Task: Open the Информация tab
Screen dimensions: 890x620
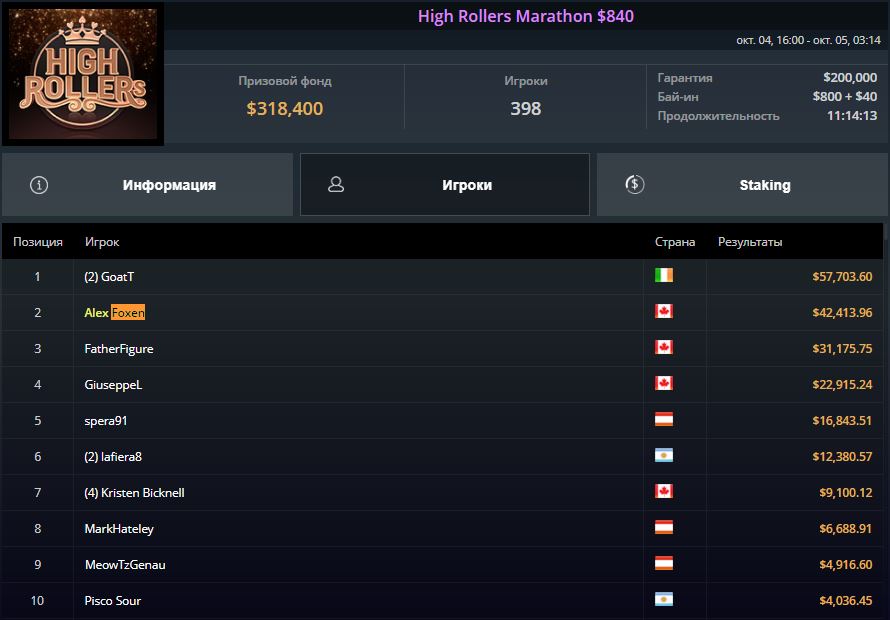Action: 148,185
